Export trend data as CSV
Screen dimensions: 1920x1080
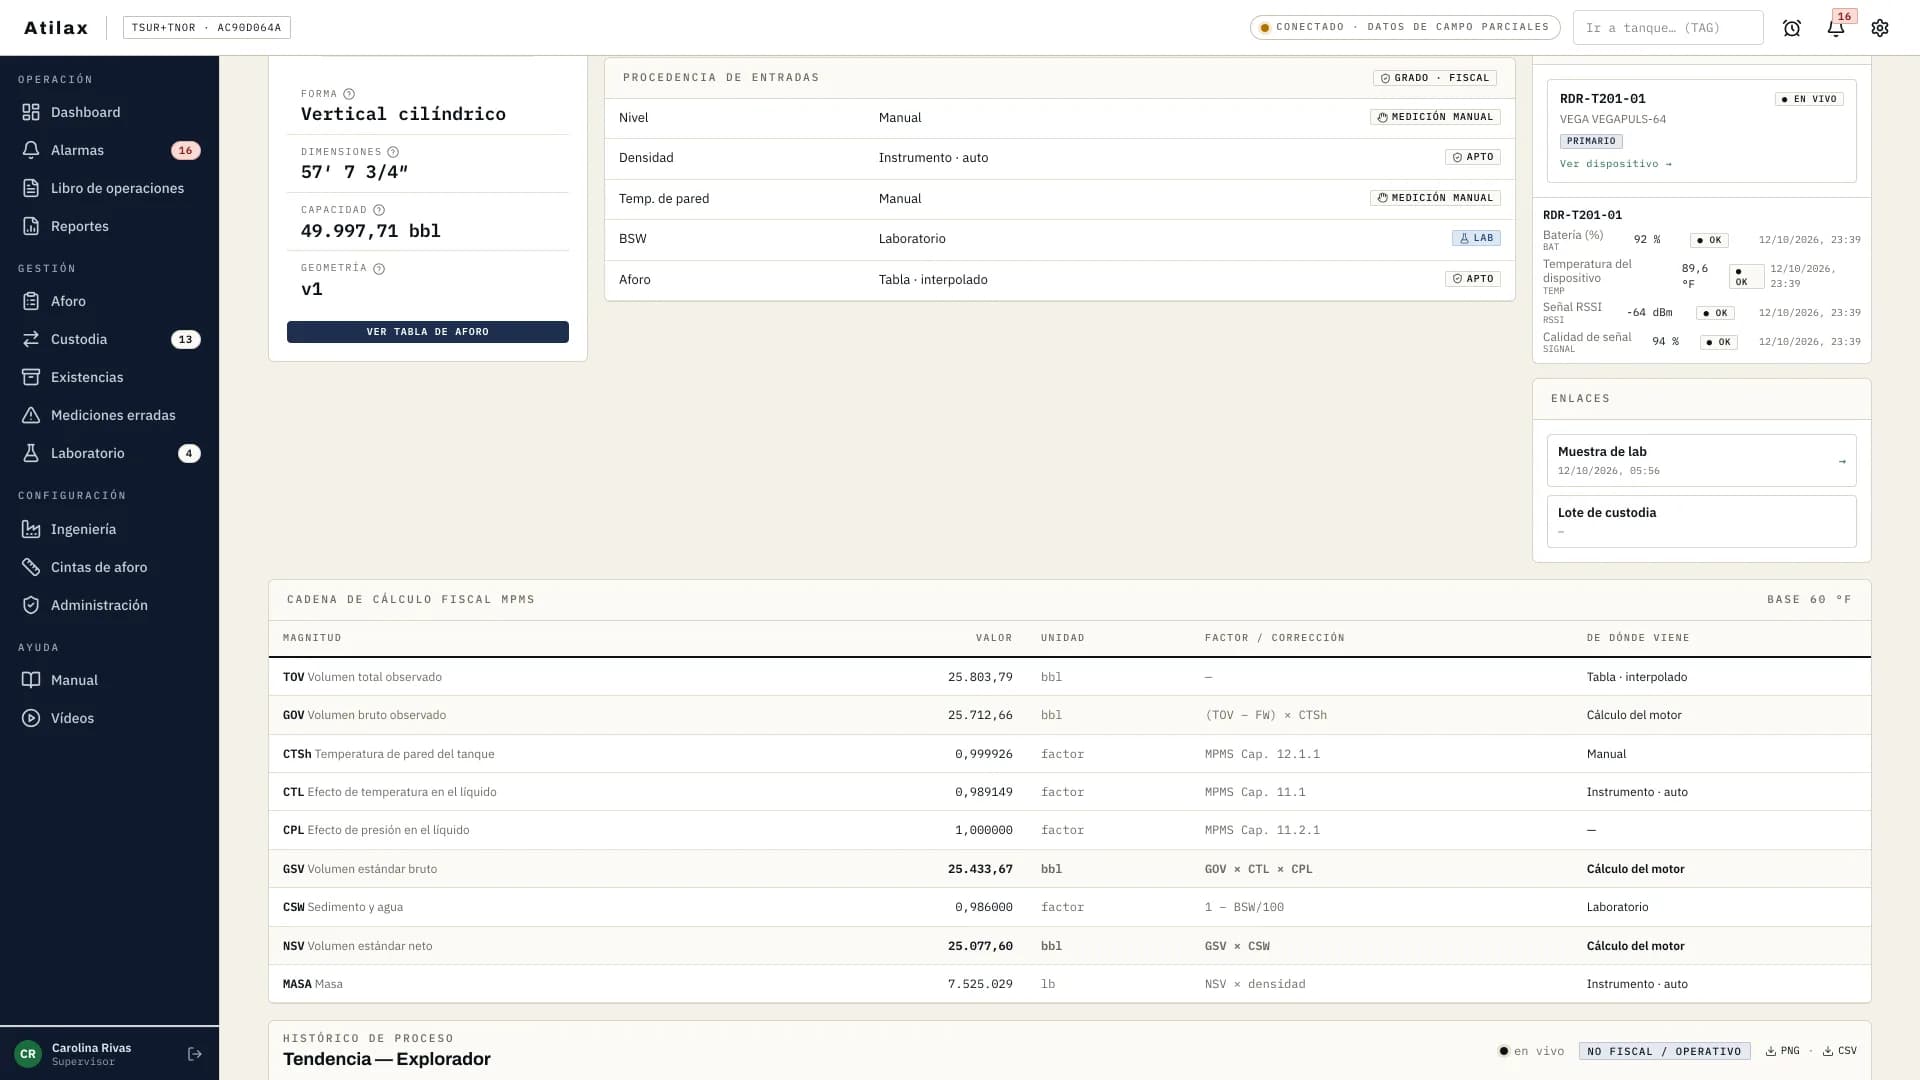click(1840, 1051)
